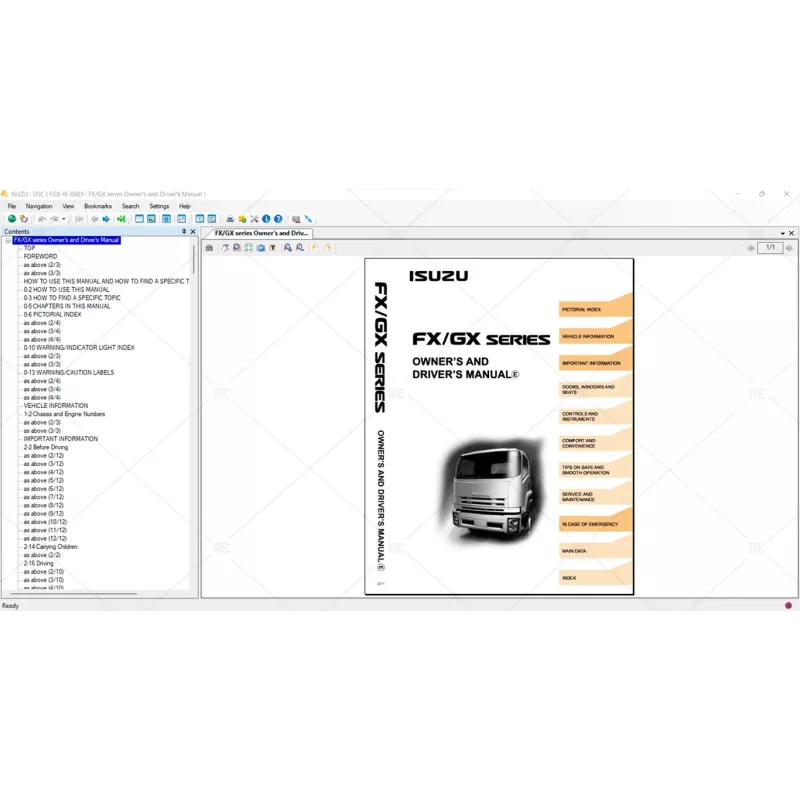
Task: Click the page number 1/1 field
Action: point(770,247)
